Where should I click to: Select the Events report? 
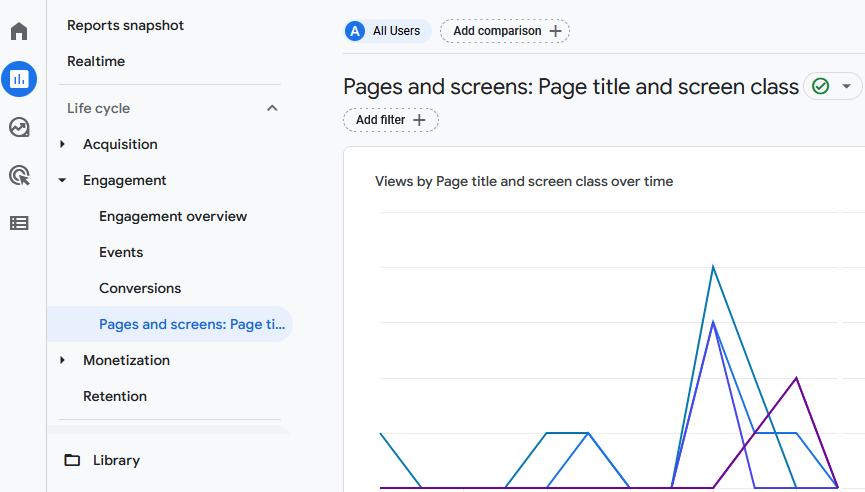[121, 252]
